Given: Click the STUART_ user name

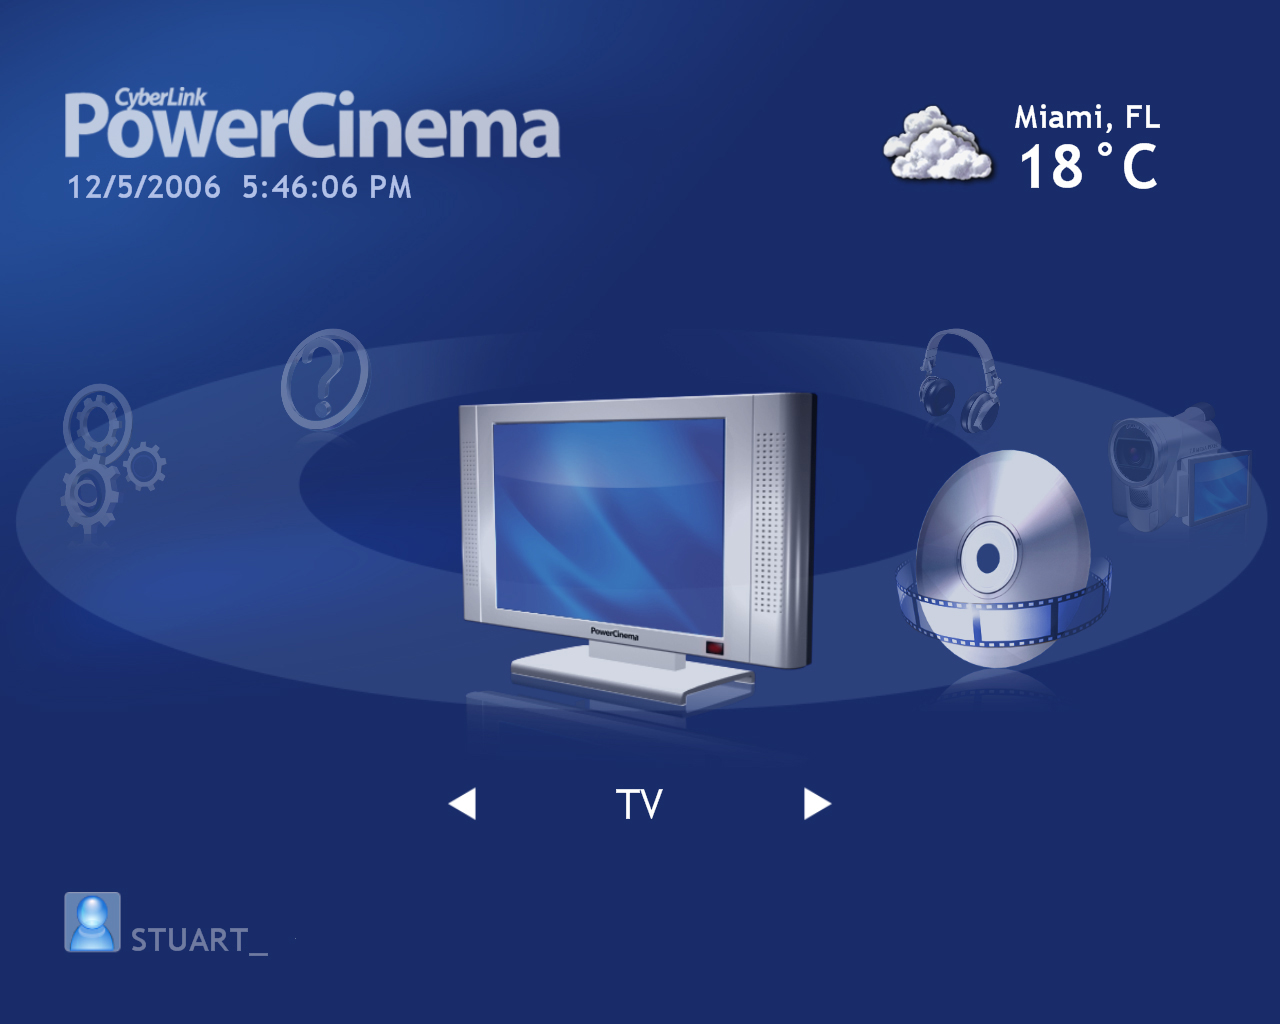Looking at the screenshot, I should coord(198,940).
